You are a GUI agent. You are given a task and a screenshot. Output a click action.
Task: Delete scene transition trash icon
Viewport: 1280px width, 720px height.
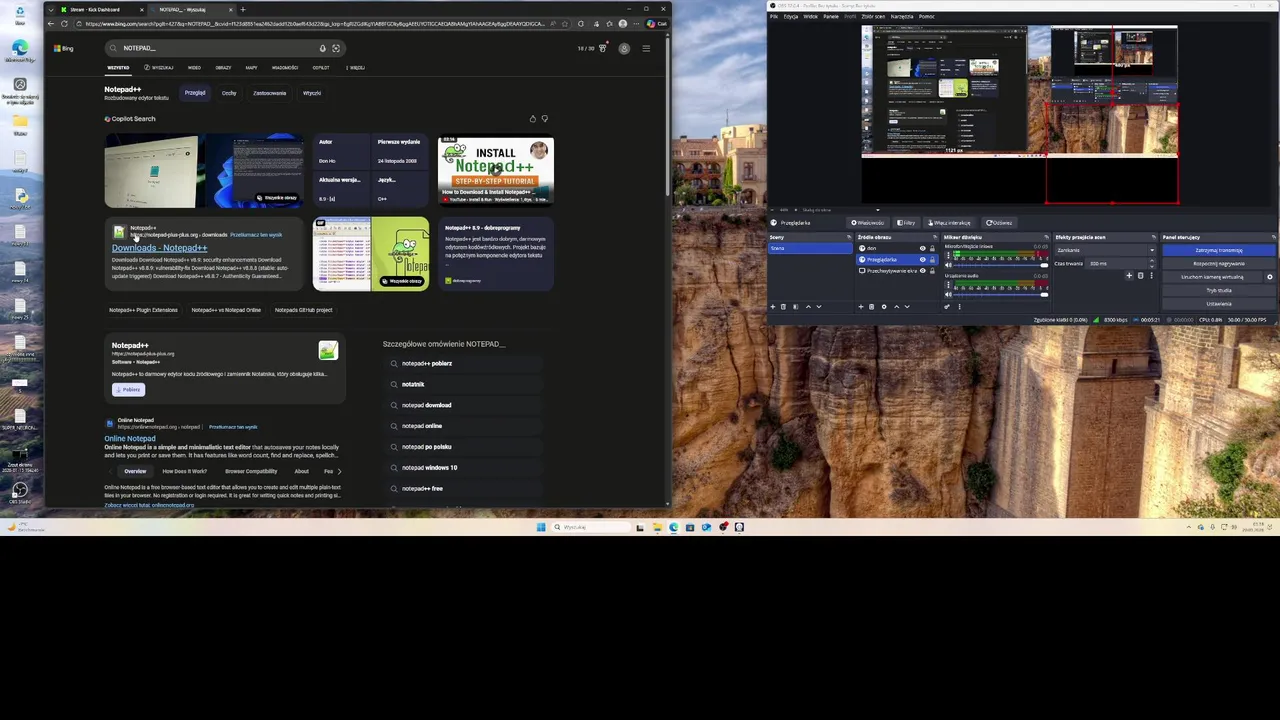click(x=1140, y=276)
